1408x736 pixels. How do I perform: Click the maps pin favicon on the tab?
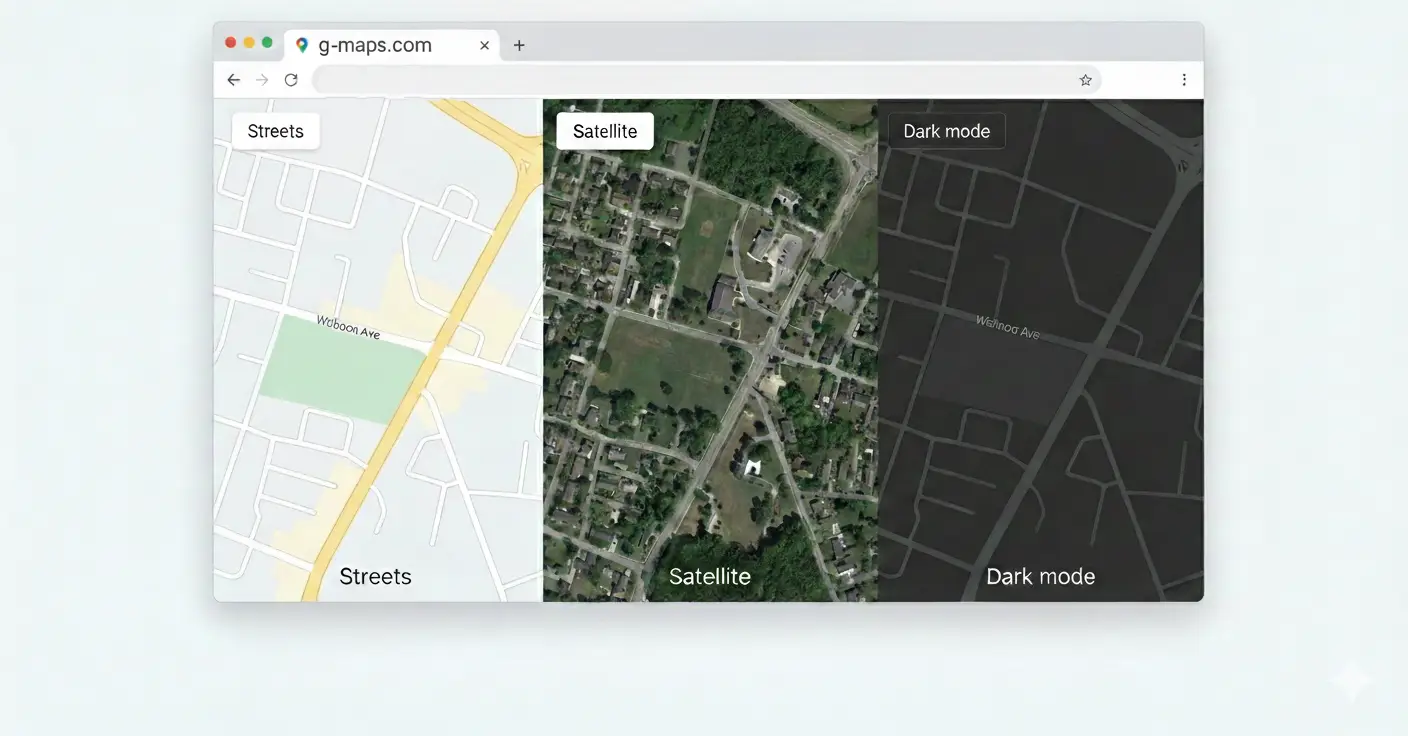click(x=302, y=45)
